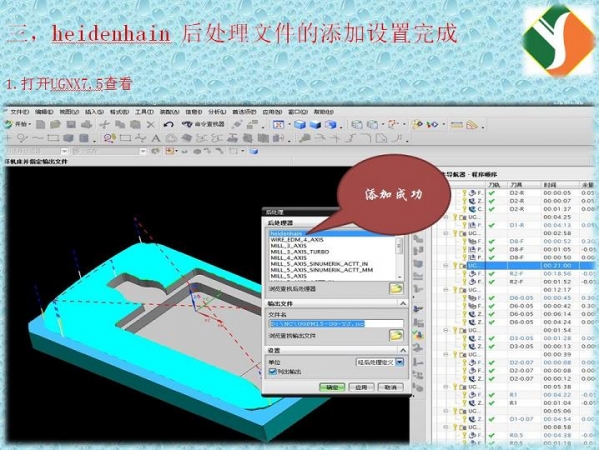
Task: Select the tool cell D1-0.07
Action: tap(521, 419)
